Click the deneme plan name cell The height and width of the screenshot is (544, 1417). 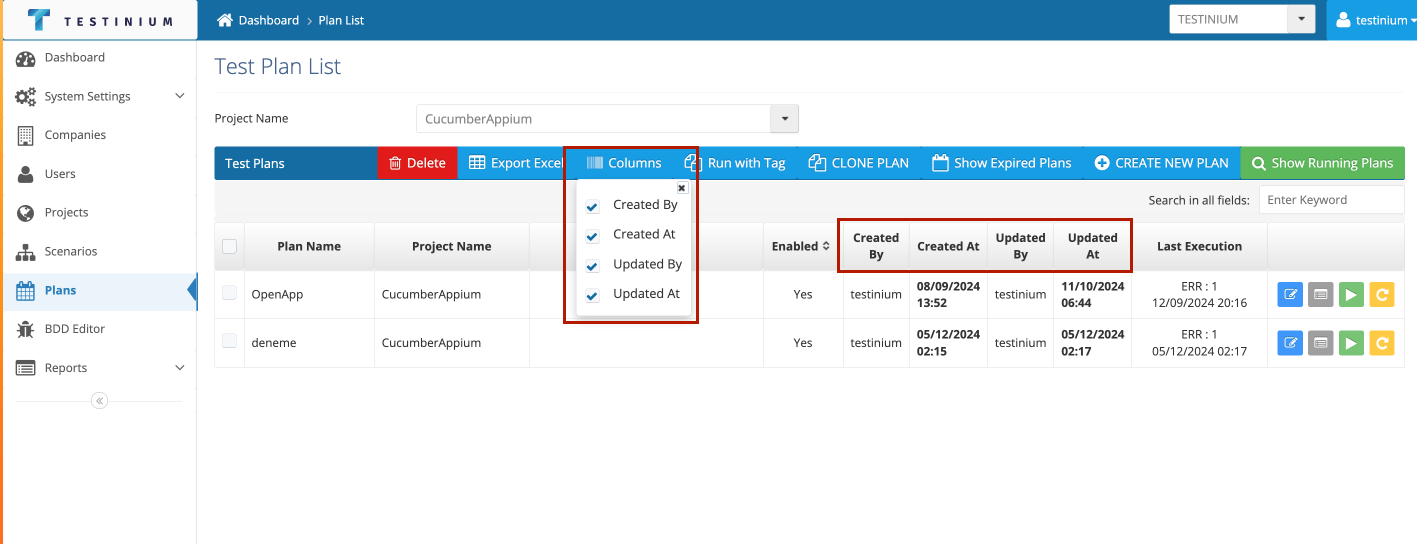coord(309,343)
